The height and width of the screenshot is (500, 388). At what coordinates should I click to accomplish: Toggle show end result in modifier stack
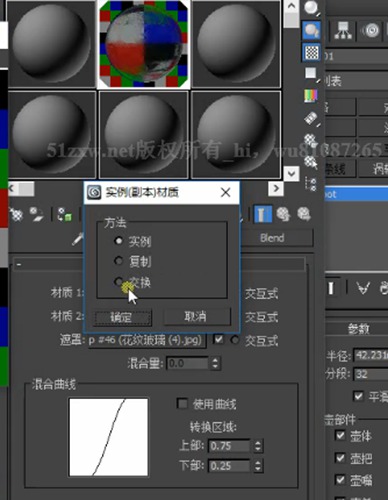[331, 287]
